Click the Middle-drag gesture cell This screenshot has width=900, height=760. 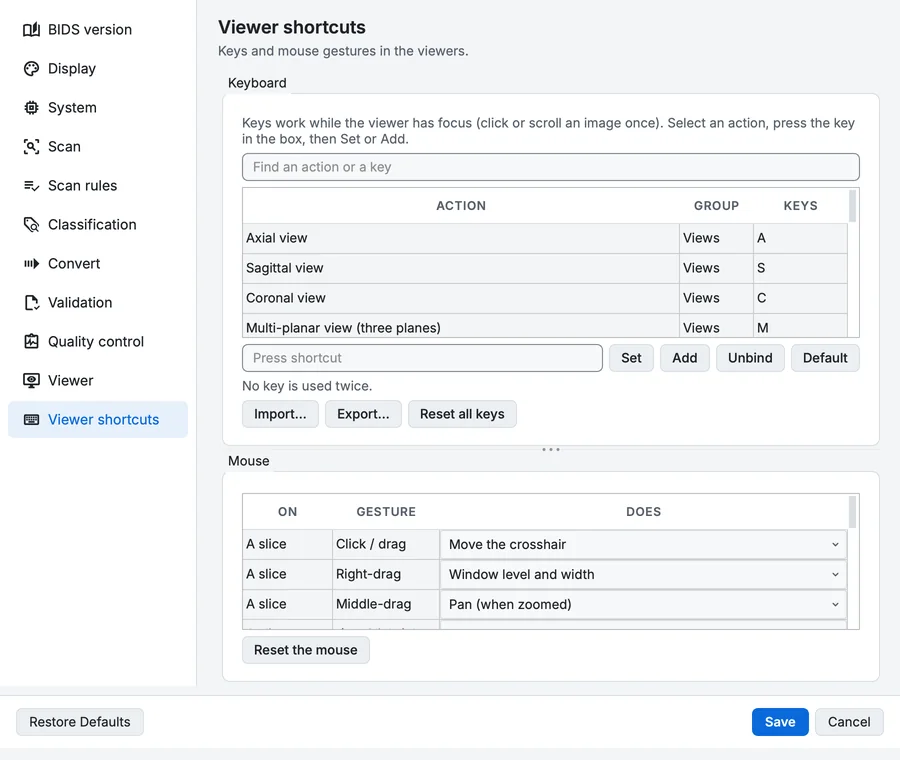(x=386, y=604)
